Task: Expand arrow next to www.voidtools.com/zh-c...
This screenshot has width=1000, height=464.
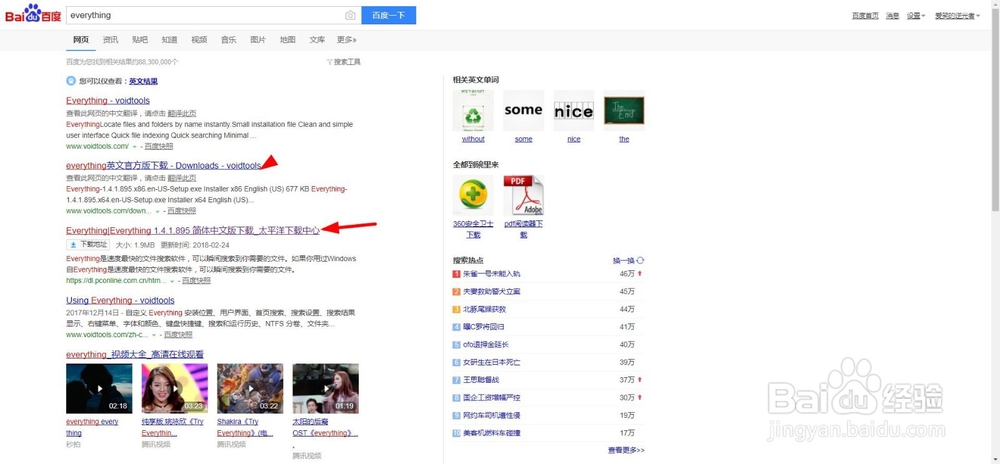Action: click(x=154, y=335)
